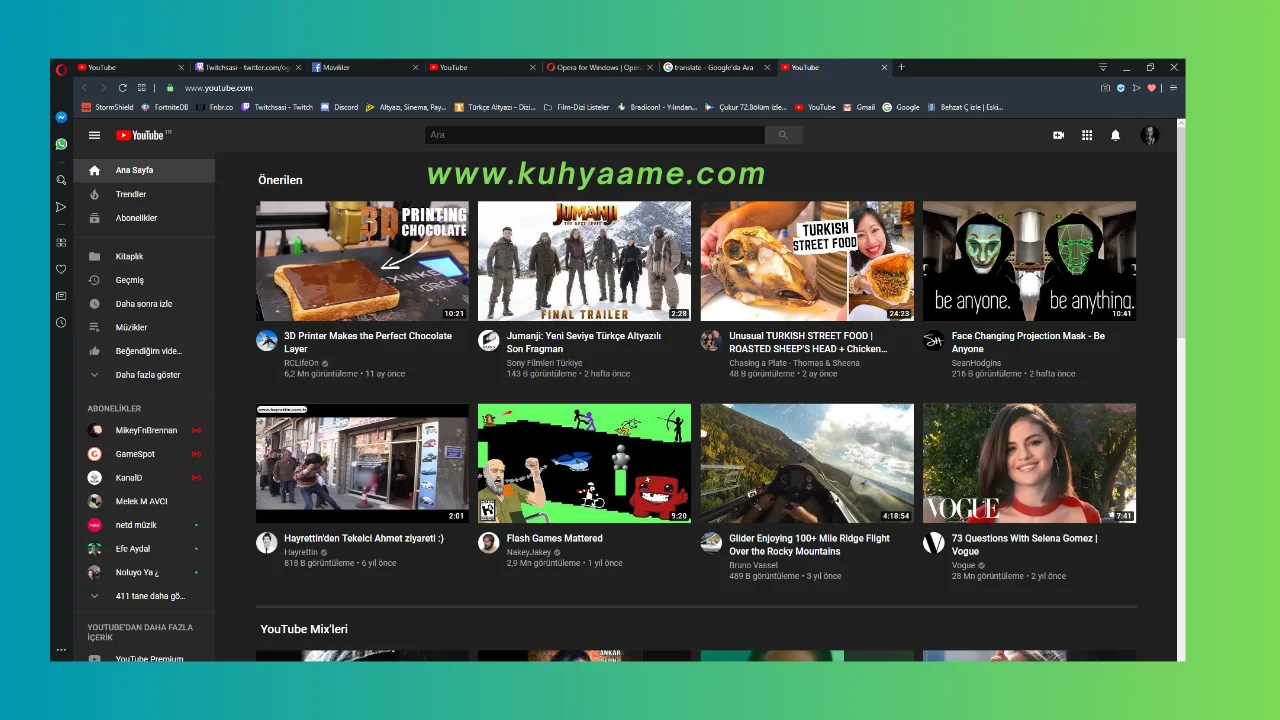Click the Opera menu logo

click(x=61, y=68)
